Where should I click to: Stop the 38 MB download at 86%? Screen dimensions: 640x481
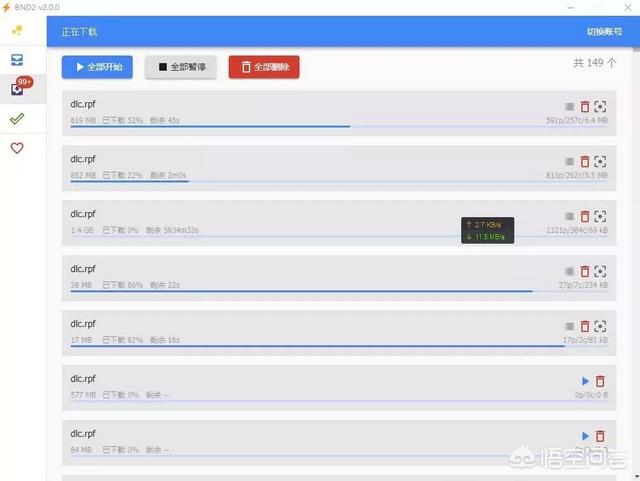pyautogui.click(x=569, y=271)
